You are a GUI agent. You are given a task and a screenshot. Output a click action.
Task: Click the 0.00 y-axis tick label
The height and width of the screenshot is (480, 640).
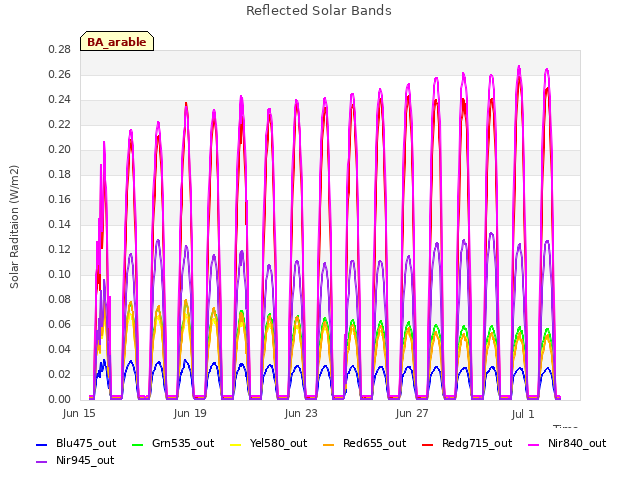60,399
